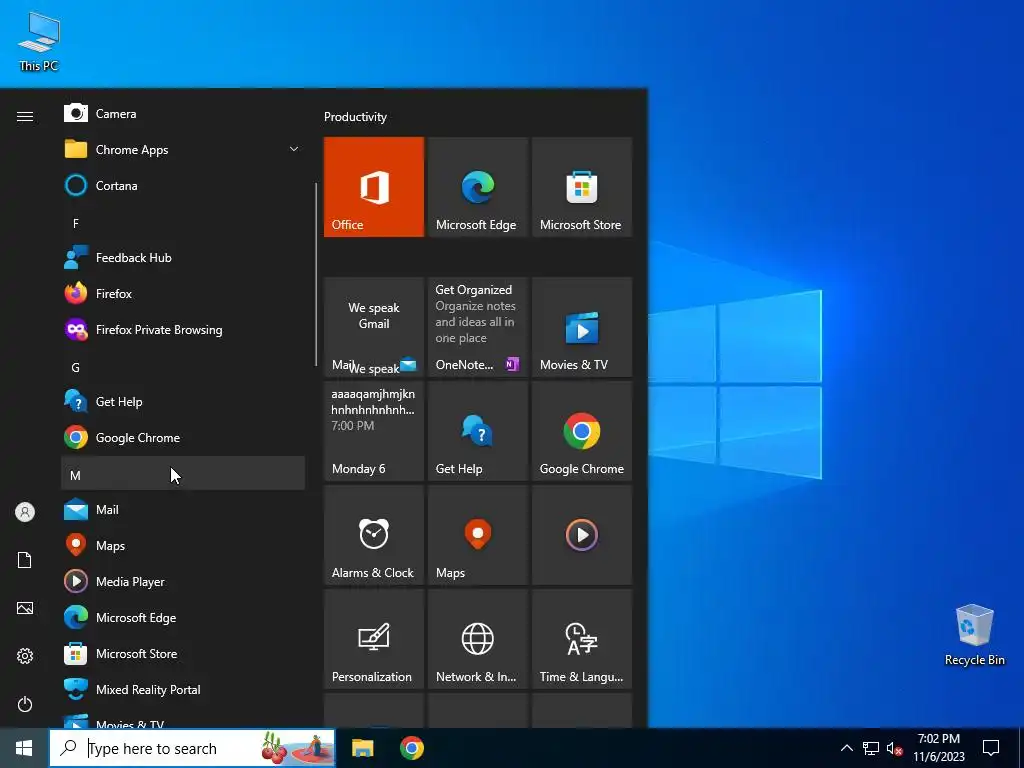Open File Explorer from the taskbar

click(x=362, y=748)
